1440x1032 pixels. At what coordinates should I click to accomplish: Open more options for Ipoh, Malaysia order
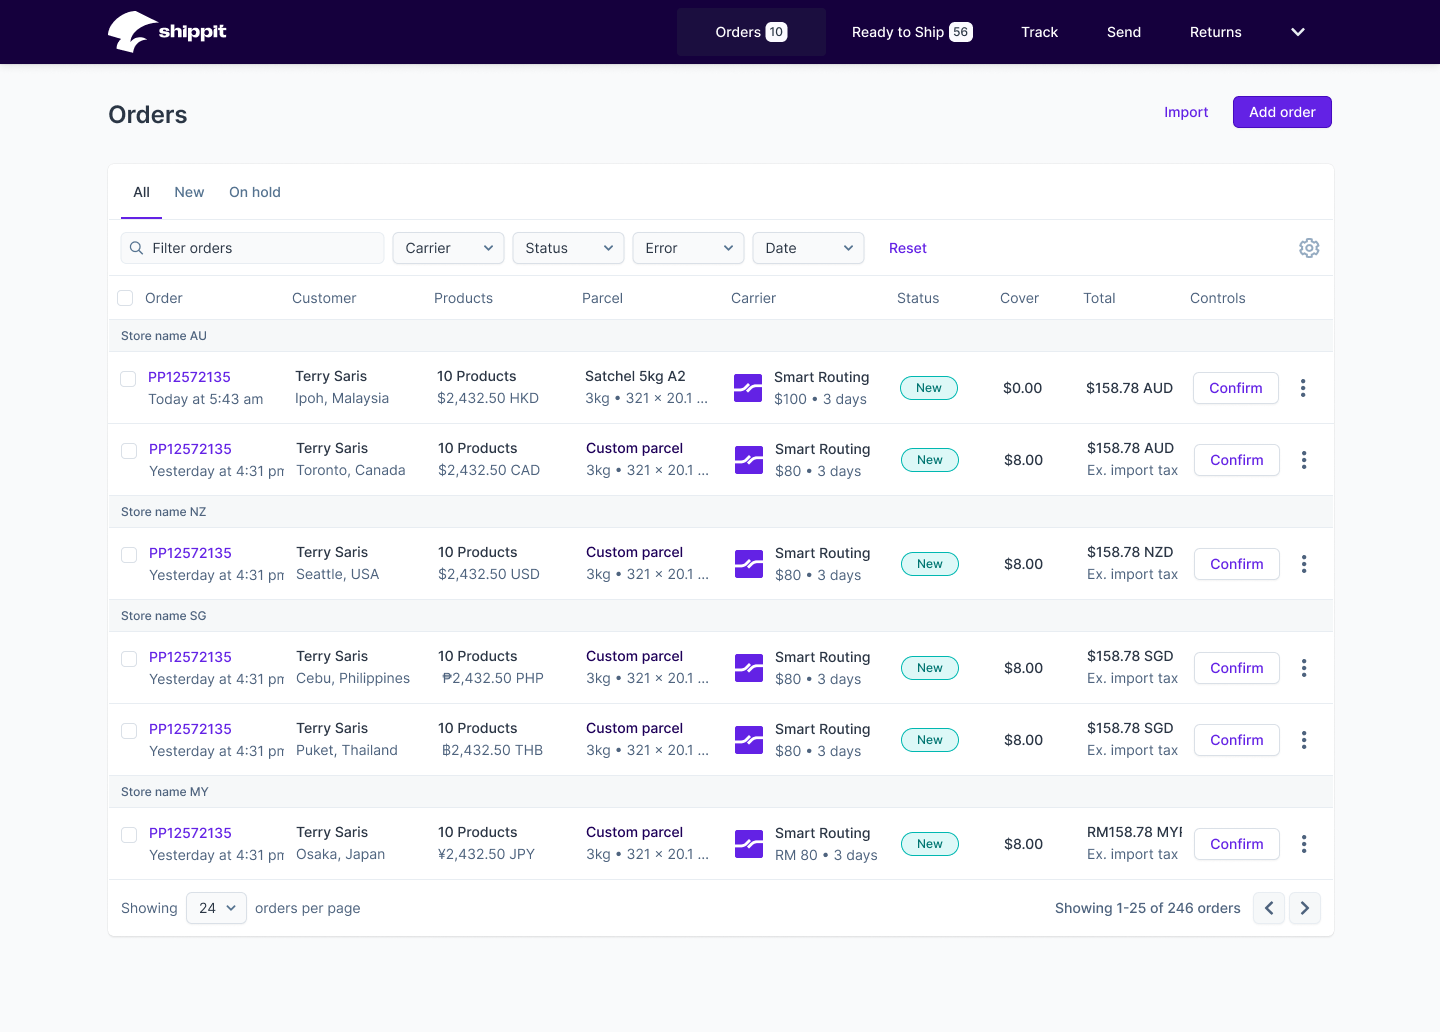click(x=1302, y=388)
